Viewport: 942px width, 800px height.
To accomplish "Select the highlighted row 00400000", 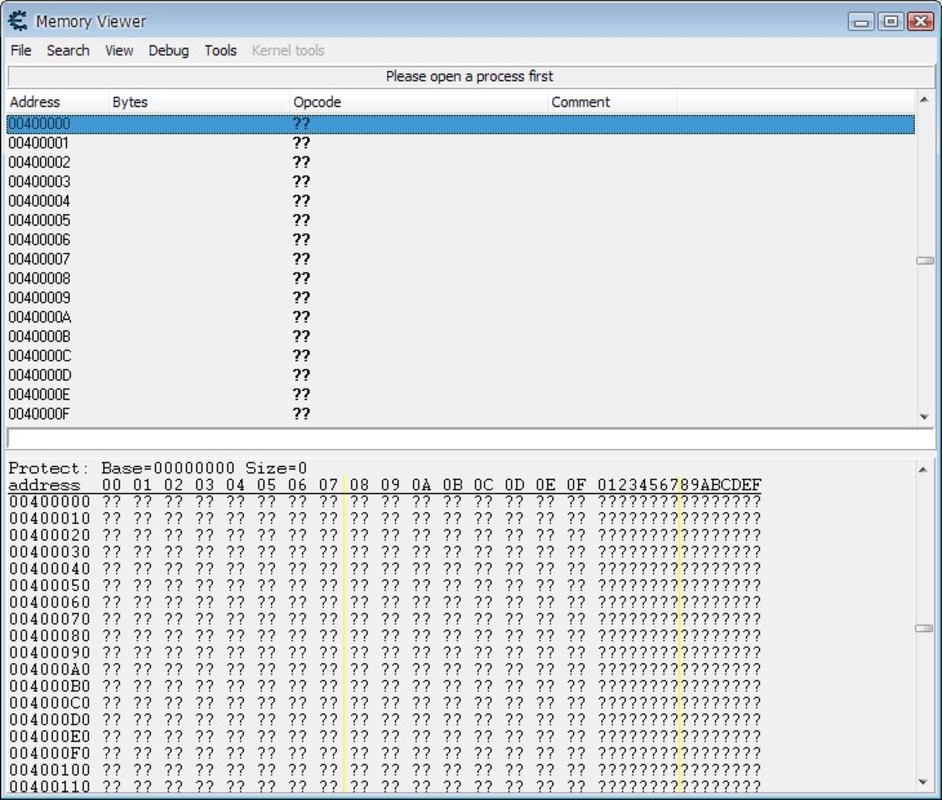I will [300, 122].
